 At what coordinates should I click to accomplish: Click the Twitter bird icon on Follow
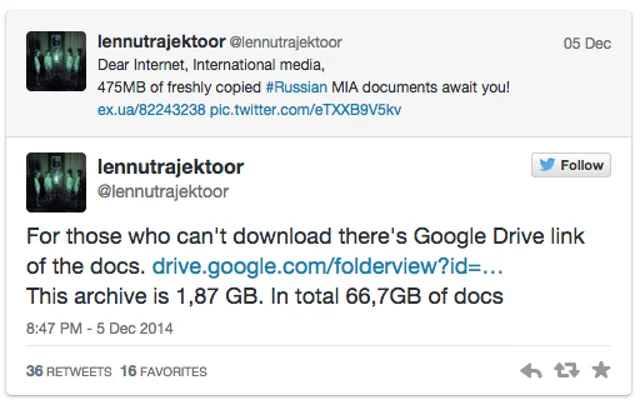pos(547,165)
